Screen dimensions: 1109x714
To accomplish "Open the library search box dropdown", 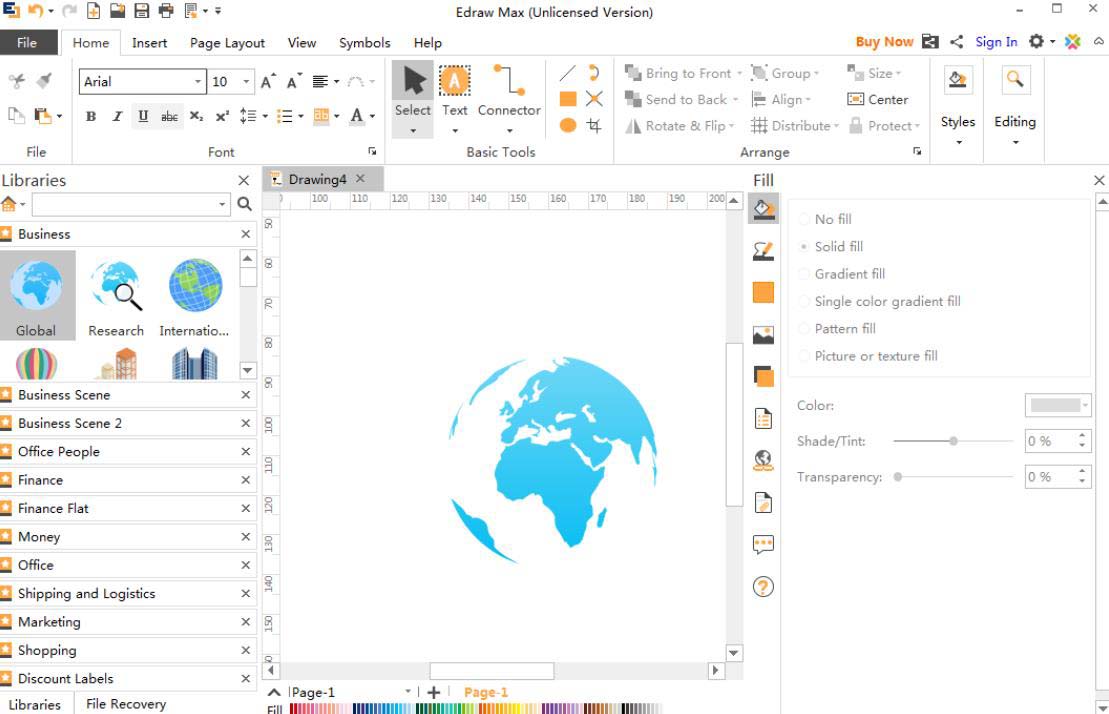I will [x=222, y=204].
